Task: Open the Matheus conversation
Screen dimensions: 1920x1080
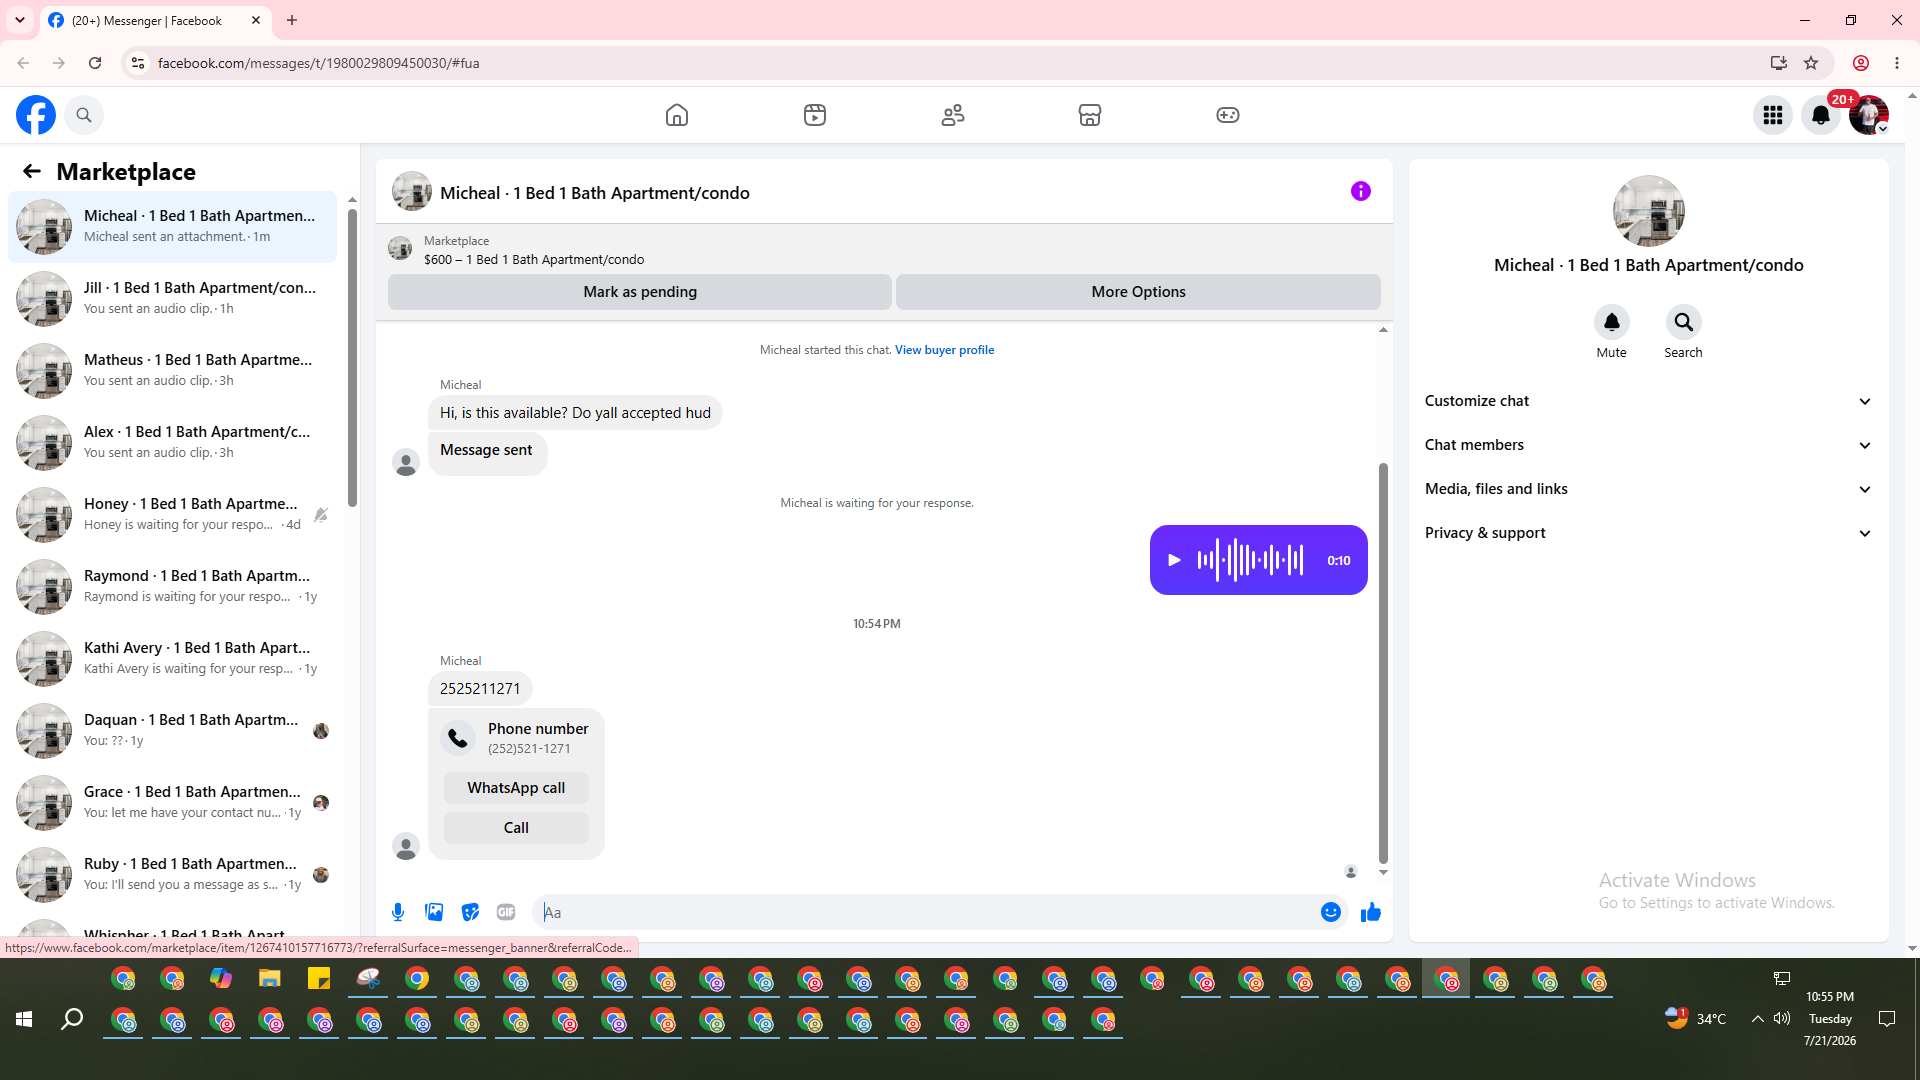Action: coord(172,370)
